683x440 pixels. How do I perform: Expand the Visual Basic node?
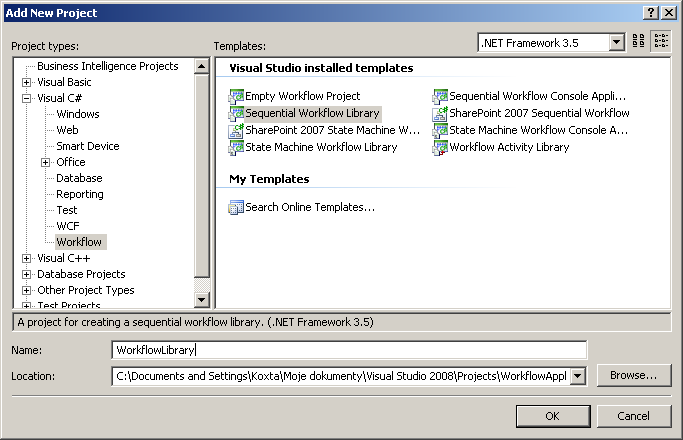pos(27,82)
